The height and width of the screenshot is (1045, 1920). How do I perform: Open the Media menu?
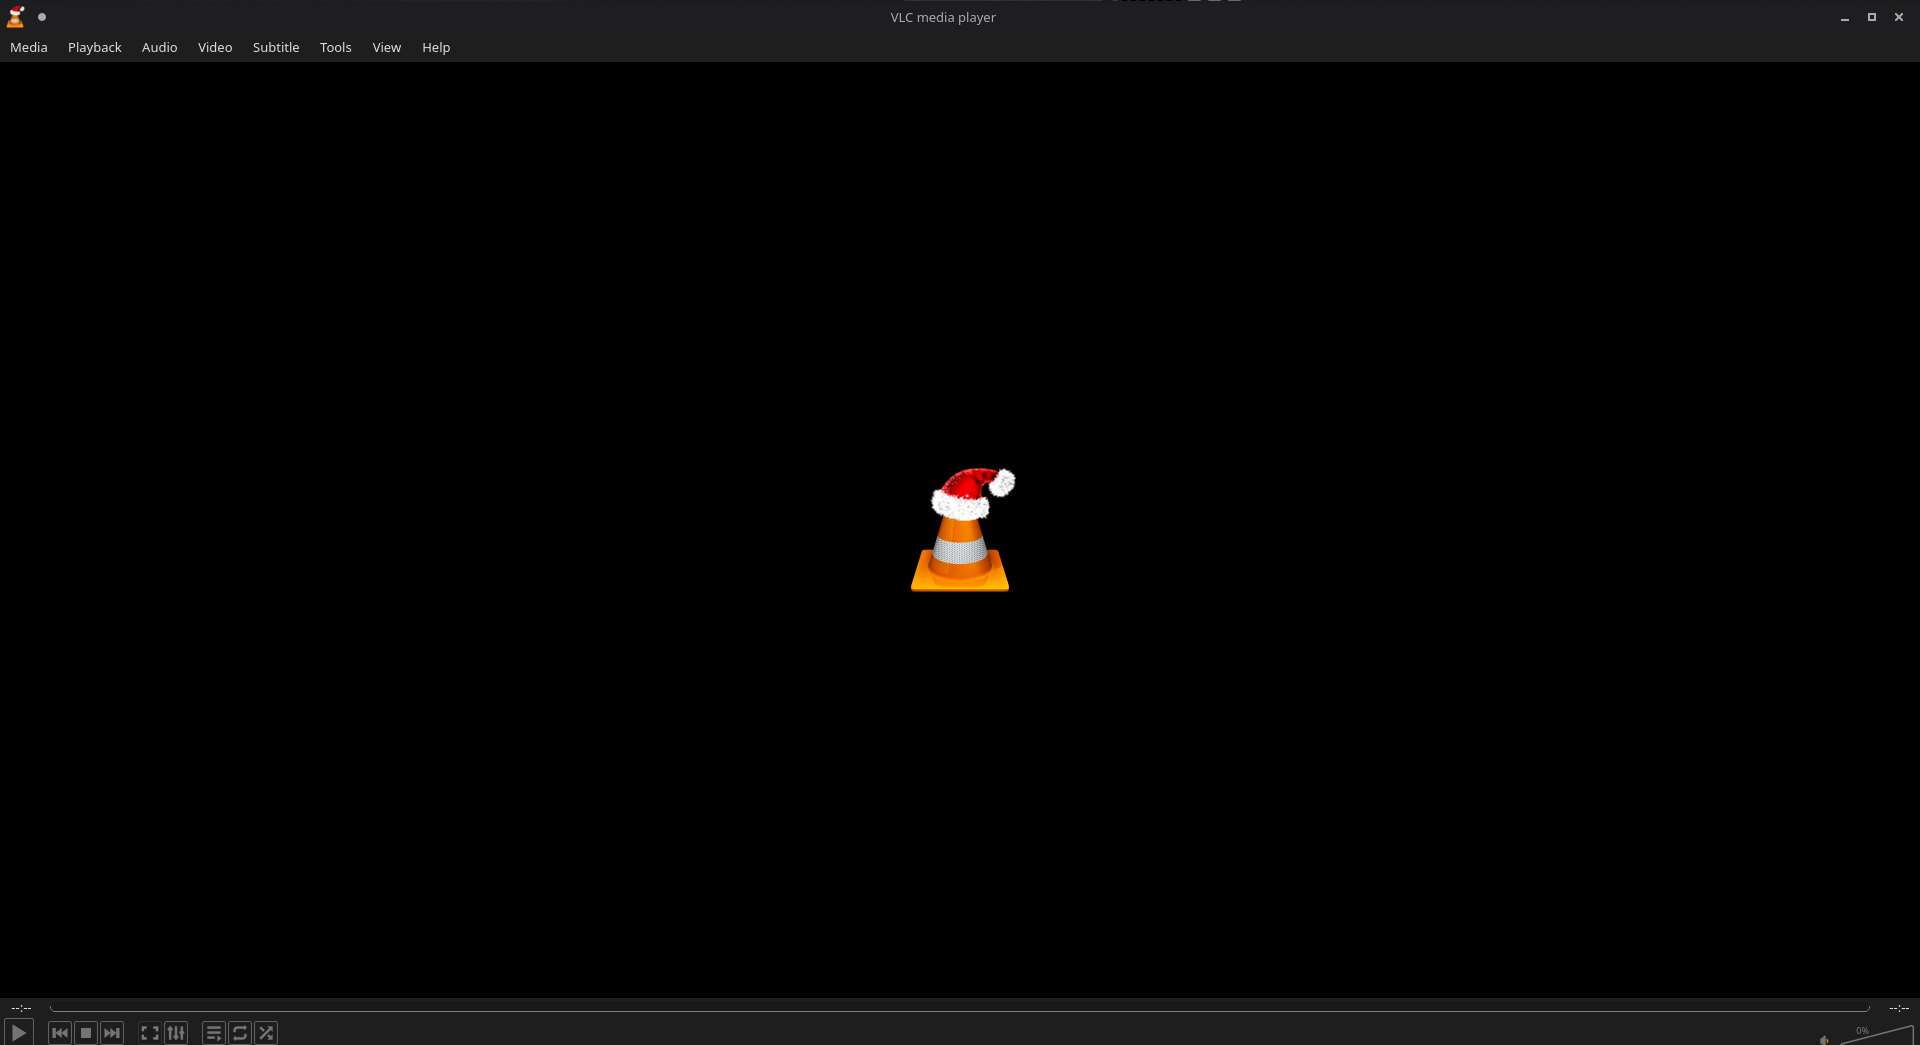pos(29,47)
